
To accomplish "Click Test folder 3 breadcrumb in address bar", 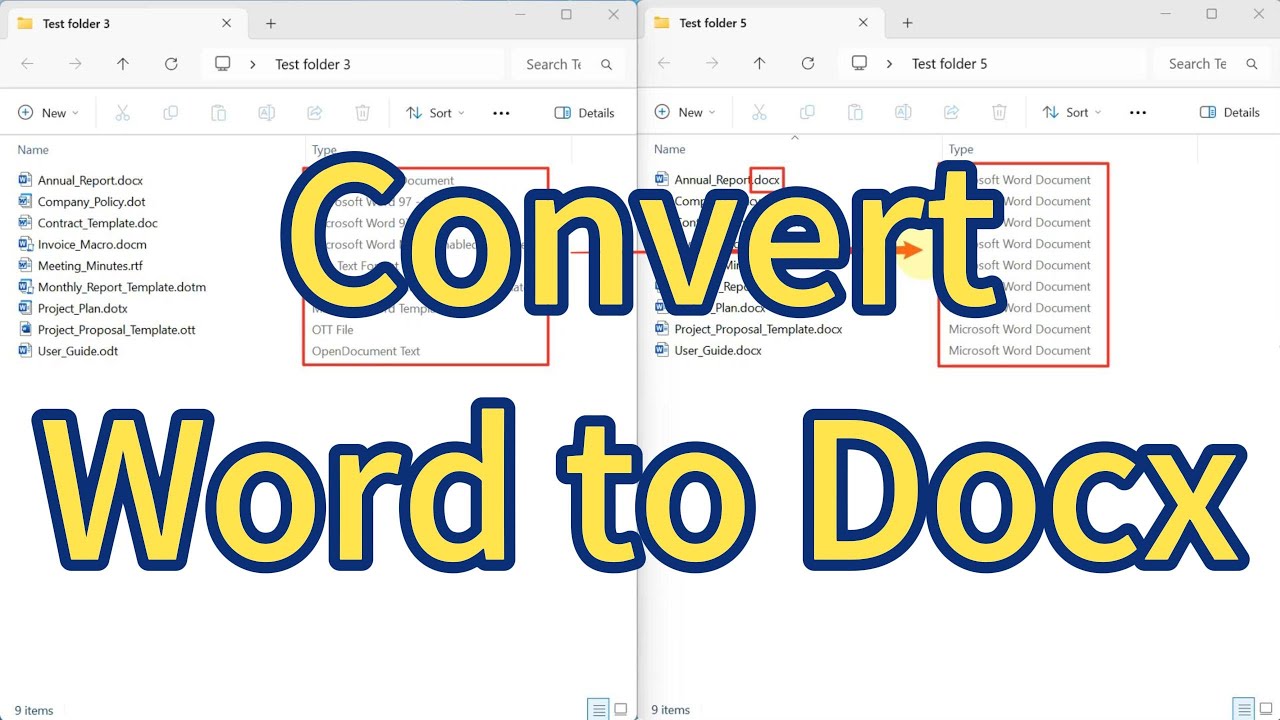I will pos(313,64).
